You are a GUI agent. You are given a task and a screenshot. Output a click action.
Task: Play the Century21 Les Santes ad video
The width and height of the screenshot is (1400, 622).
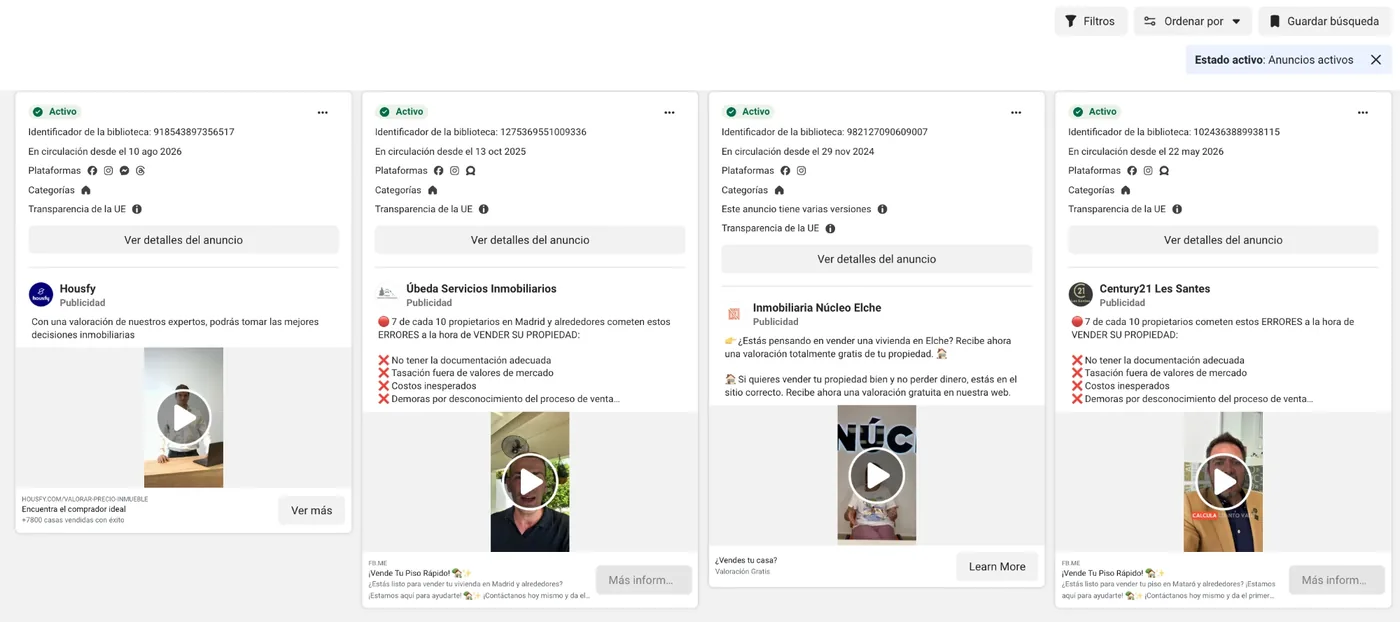click(1224, 482)
